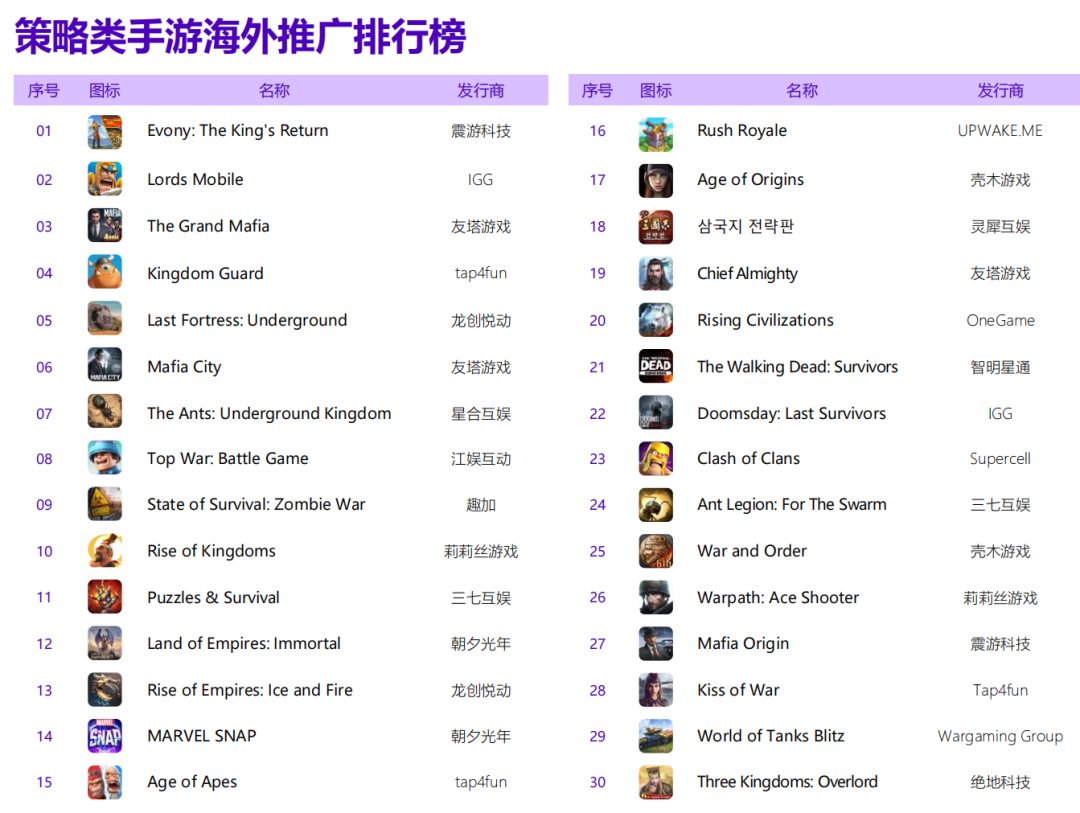Click the World of Tanks Blitz icon

(x=656, y=736)
